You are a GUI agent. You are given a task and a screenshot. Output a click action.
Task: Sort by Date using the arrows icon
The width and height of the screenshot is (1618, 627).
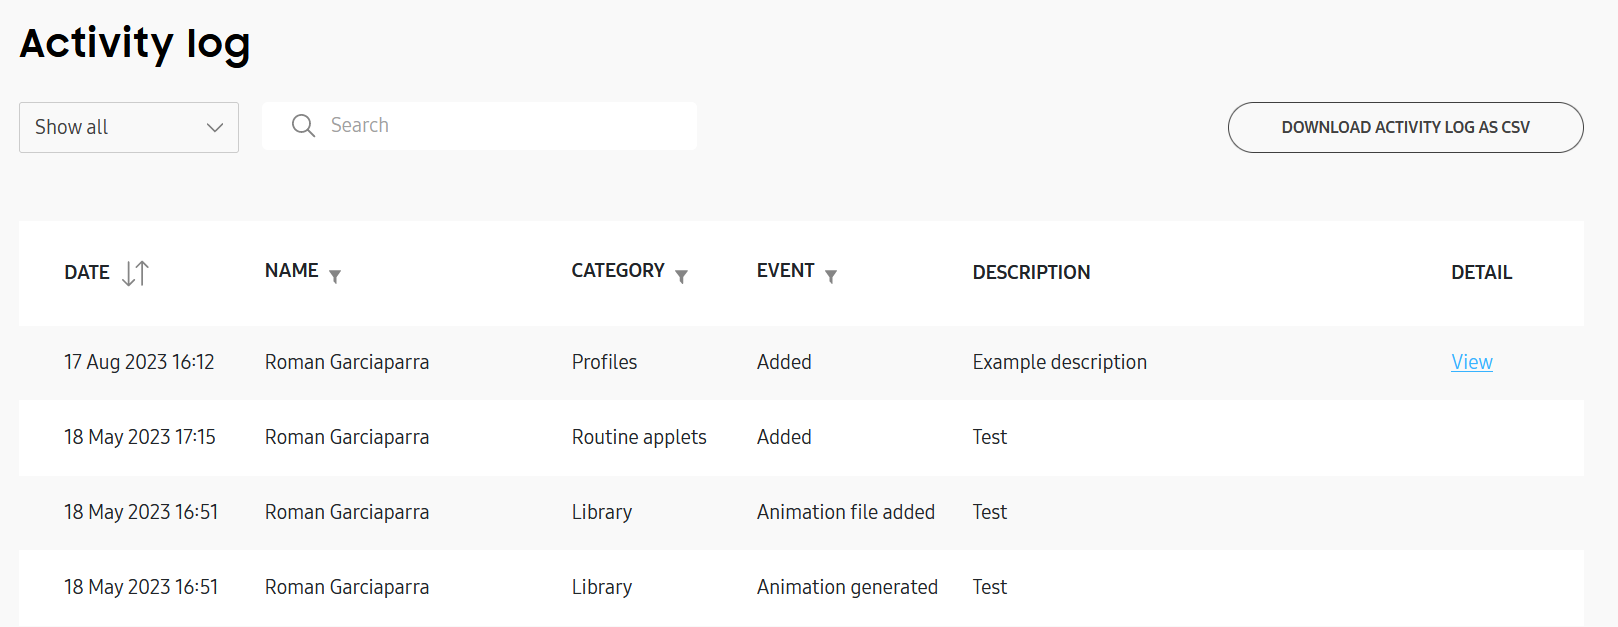pyautogui.click(x=135, y=273)
